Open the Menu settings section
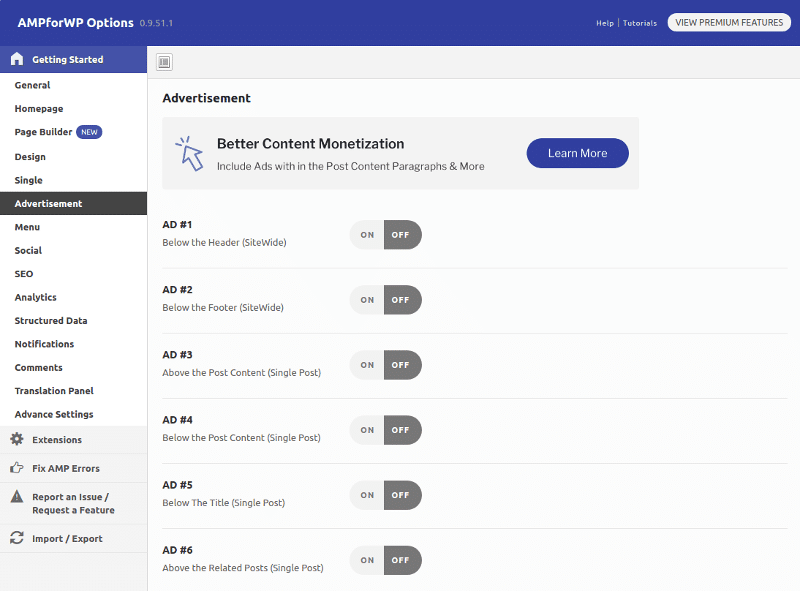Viewport: 800px width, 591px height. coord(73,227)
